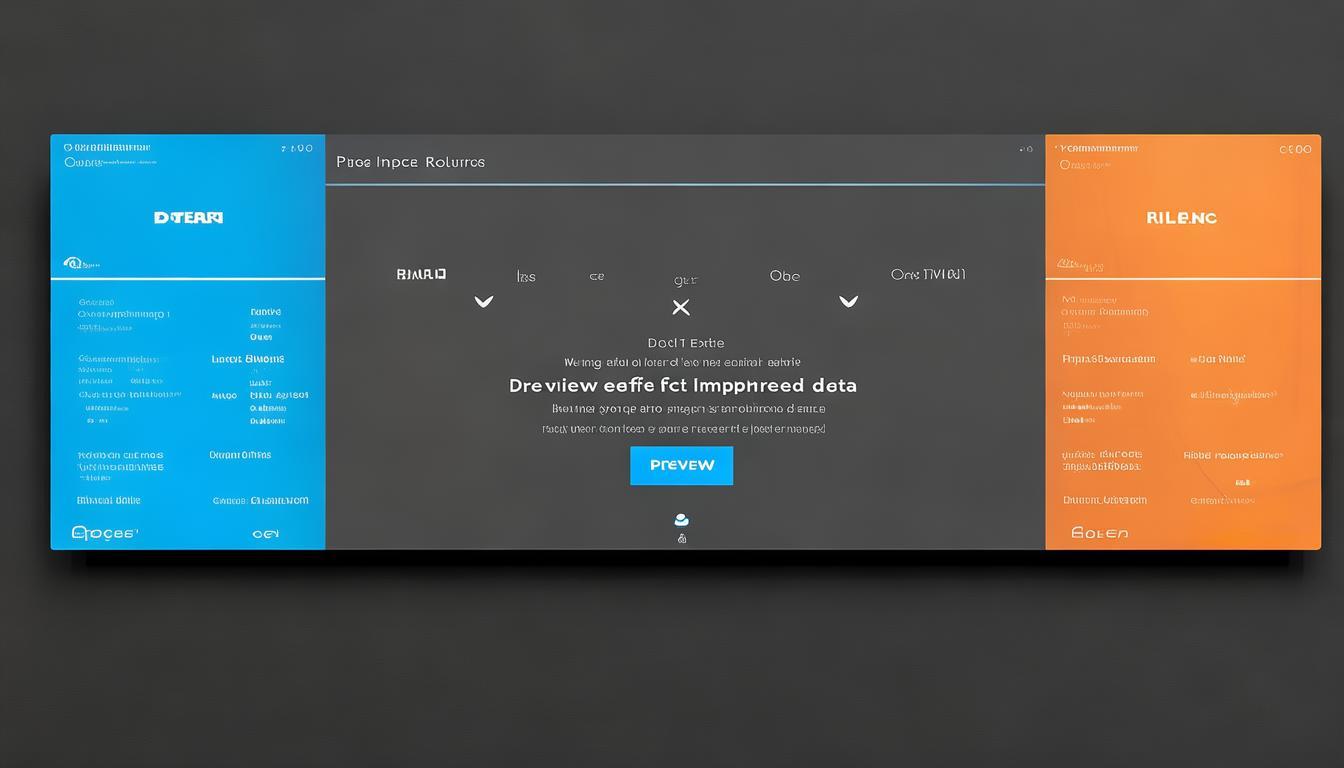Click the circle icons at orange panel top-right

tap(1294, 149)
